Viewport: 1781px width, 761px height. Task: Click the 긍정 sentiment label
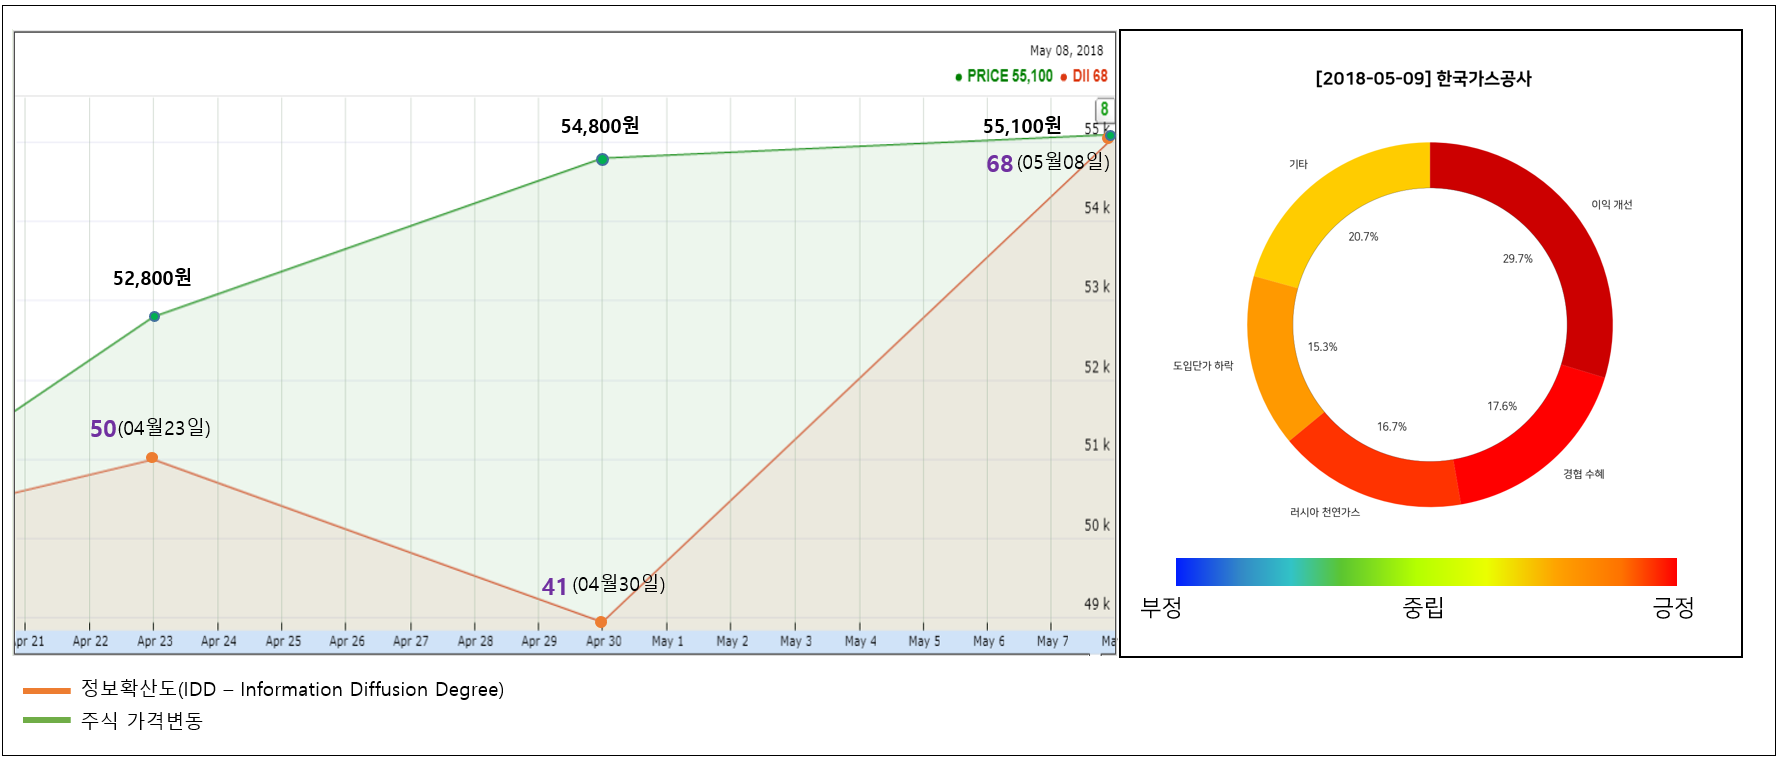point(1673,607)
